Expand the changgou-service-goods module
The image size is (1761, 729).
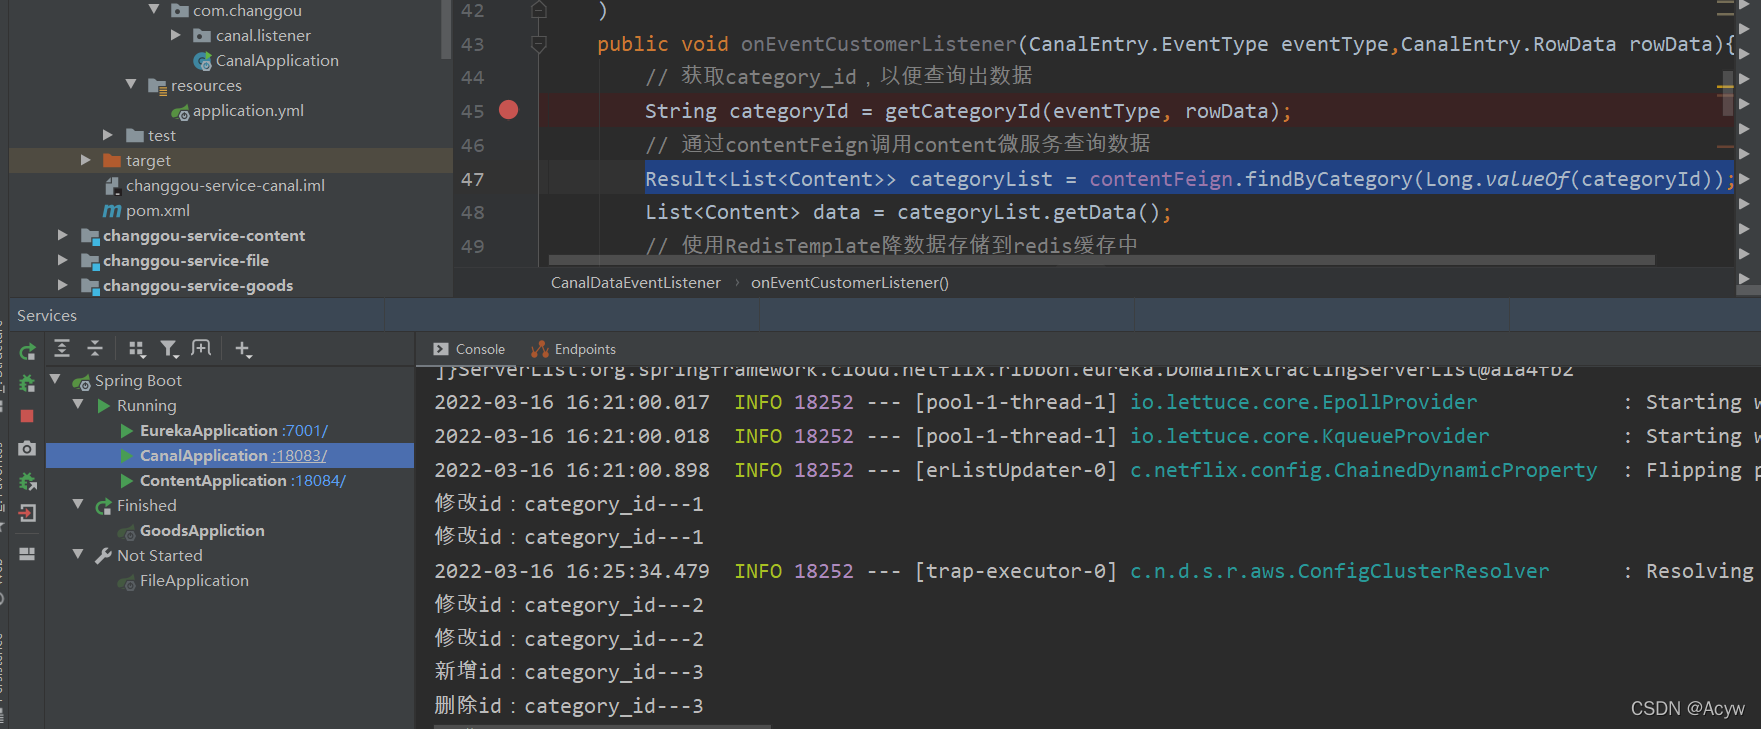(62, 285)
